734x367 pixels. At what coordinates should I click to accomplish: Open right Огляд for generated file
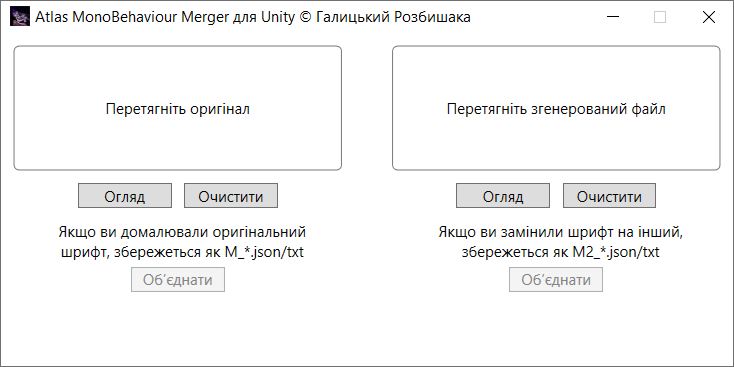503,196
